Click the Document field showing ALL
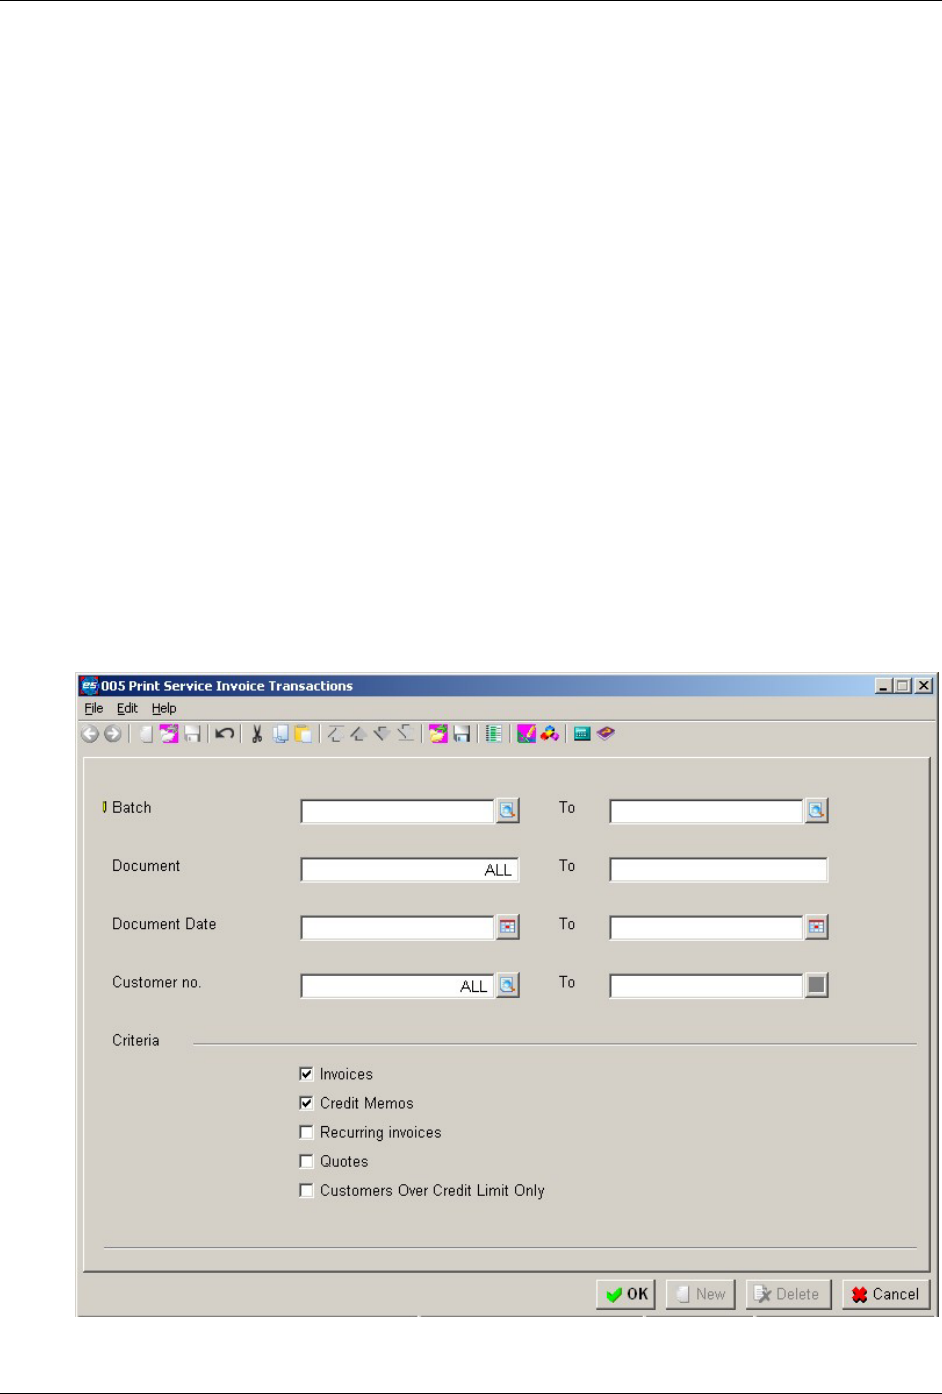Image resolution: width=942 pixels, height=1394 pixels. coord(410,870)
